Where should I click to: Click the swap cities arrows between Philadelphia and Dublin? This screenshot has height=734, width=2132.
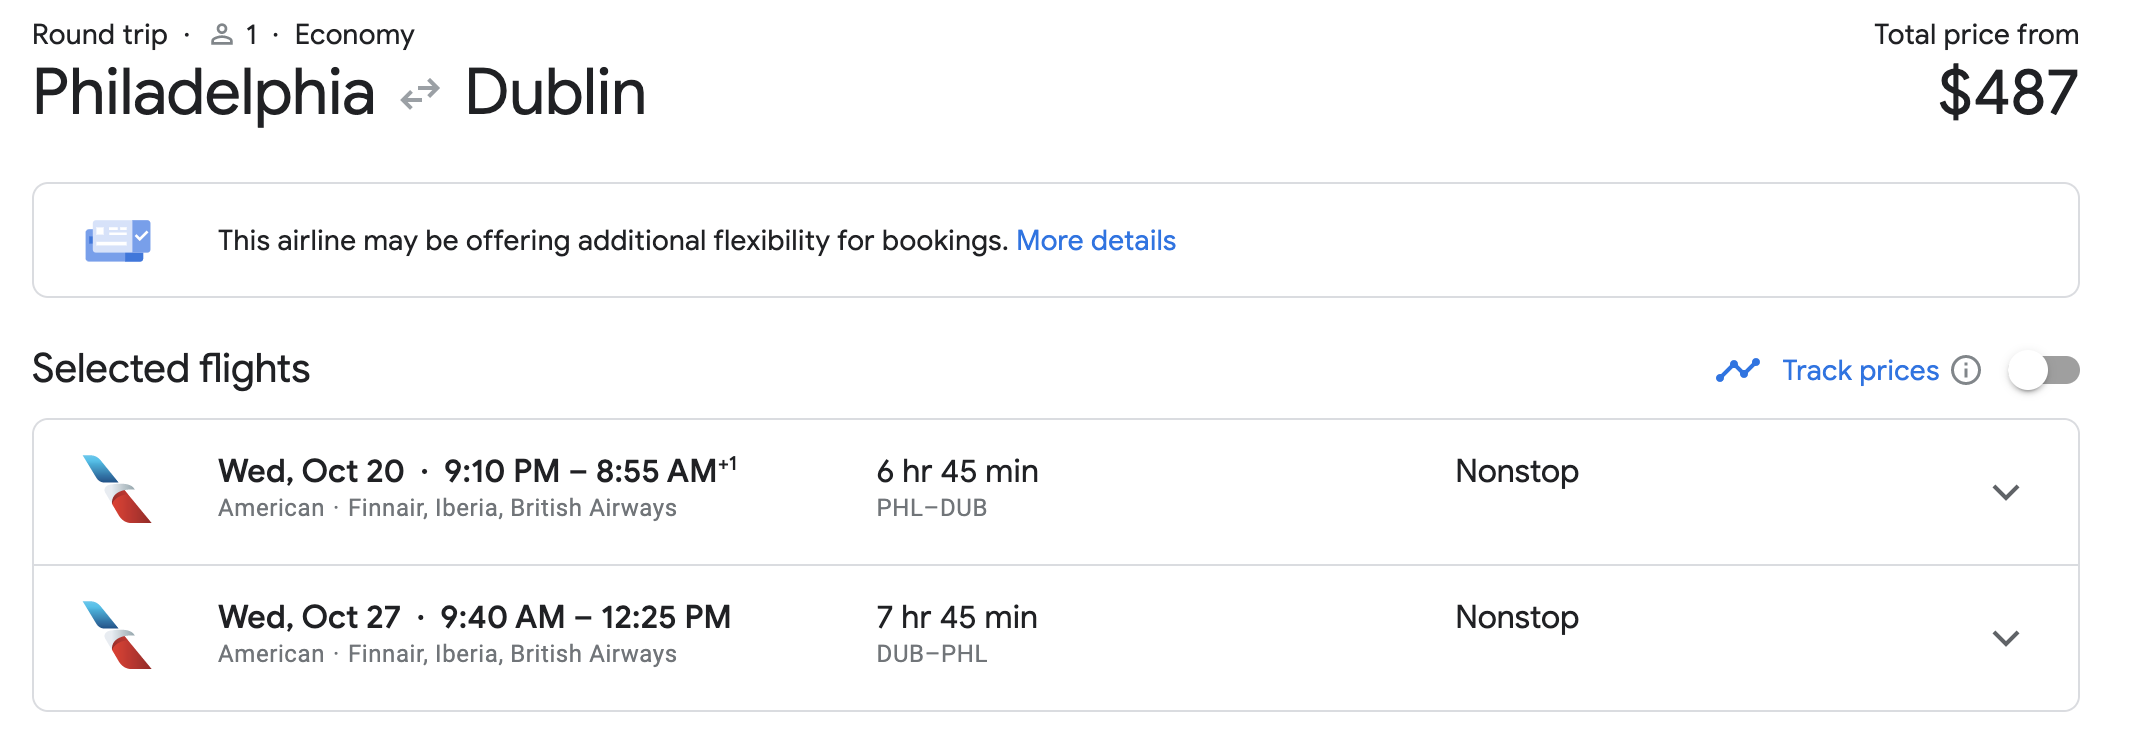pos(422,94)
